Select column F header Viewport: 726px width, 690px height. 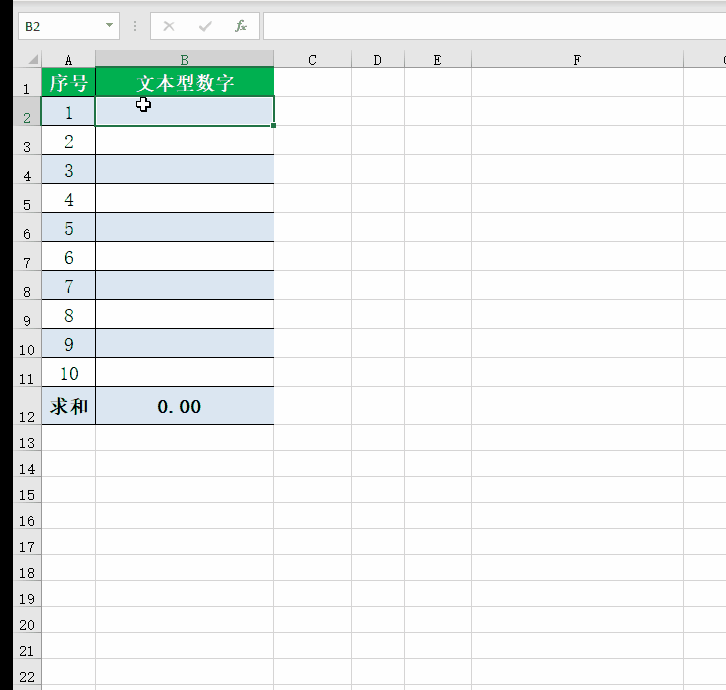tap(577, 59)
